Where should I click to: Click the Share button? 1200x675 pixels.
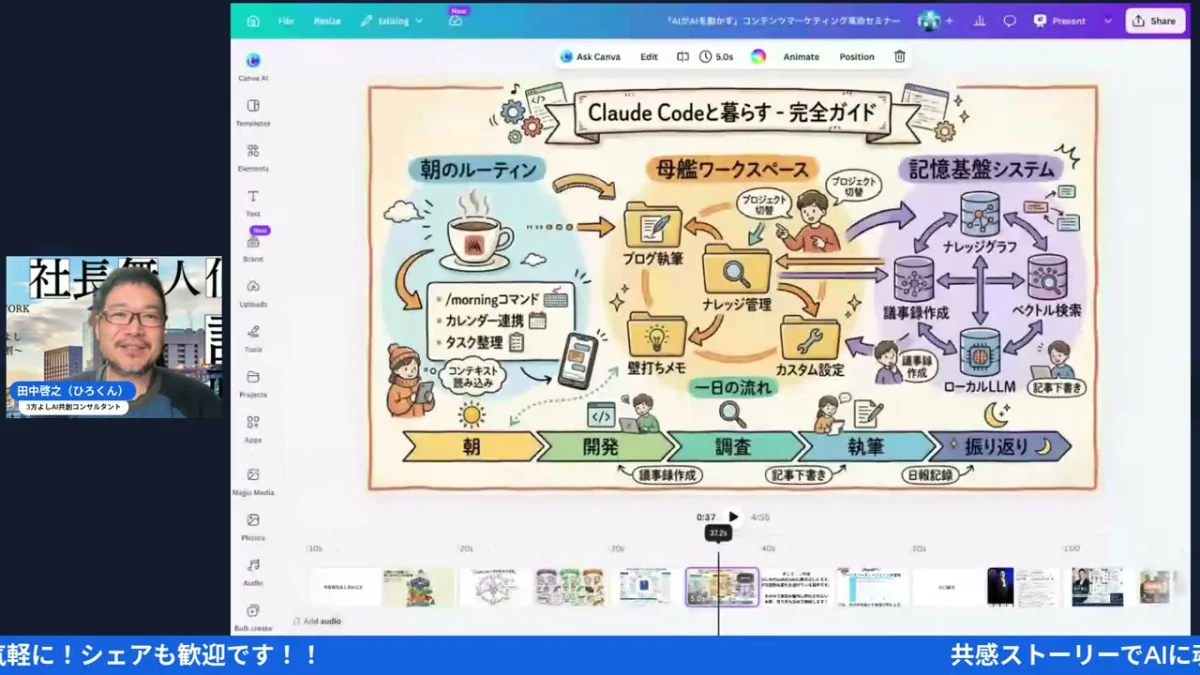1154,21
